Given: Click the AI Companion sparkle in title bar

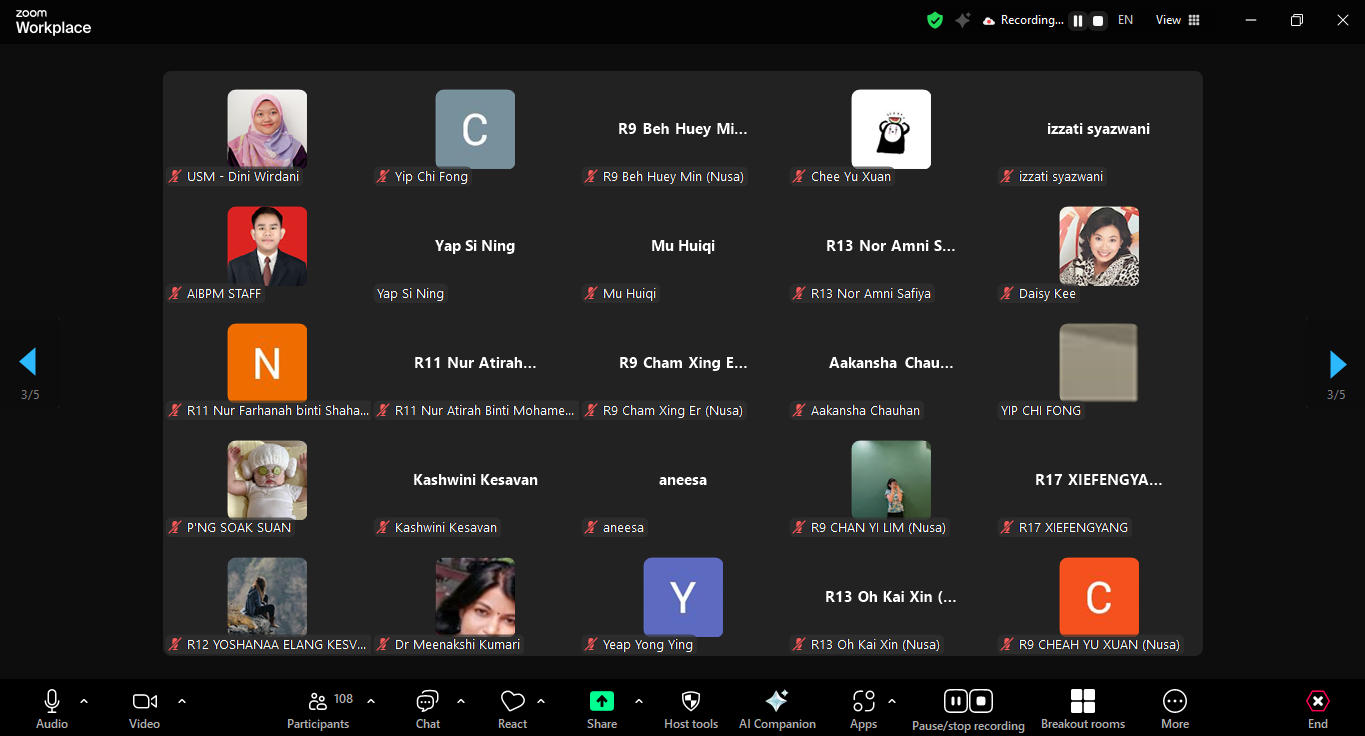Looking at the screenshot, I should click(963, 20).
